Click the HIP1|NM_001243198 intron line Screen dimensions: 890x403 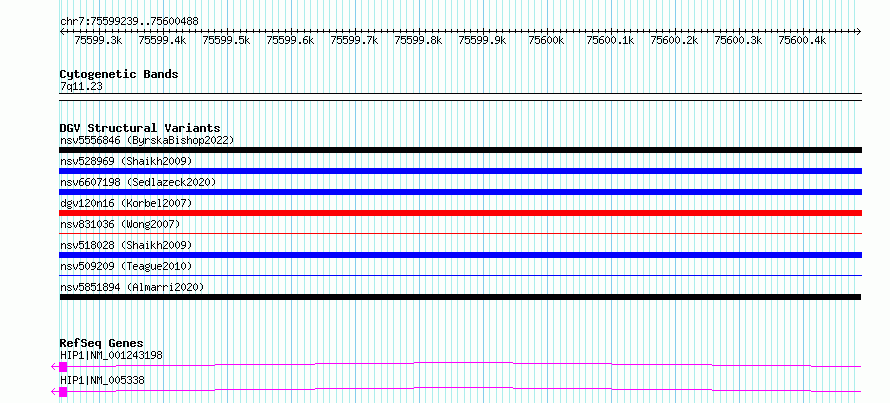(464, 364)
